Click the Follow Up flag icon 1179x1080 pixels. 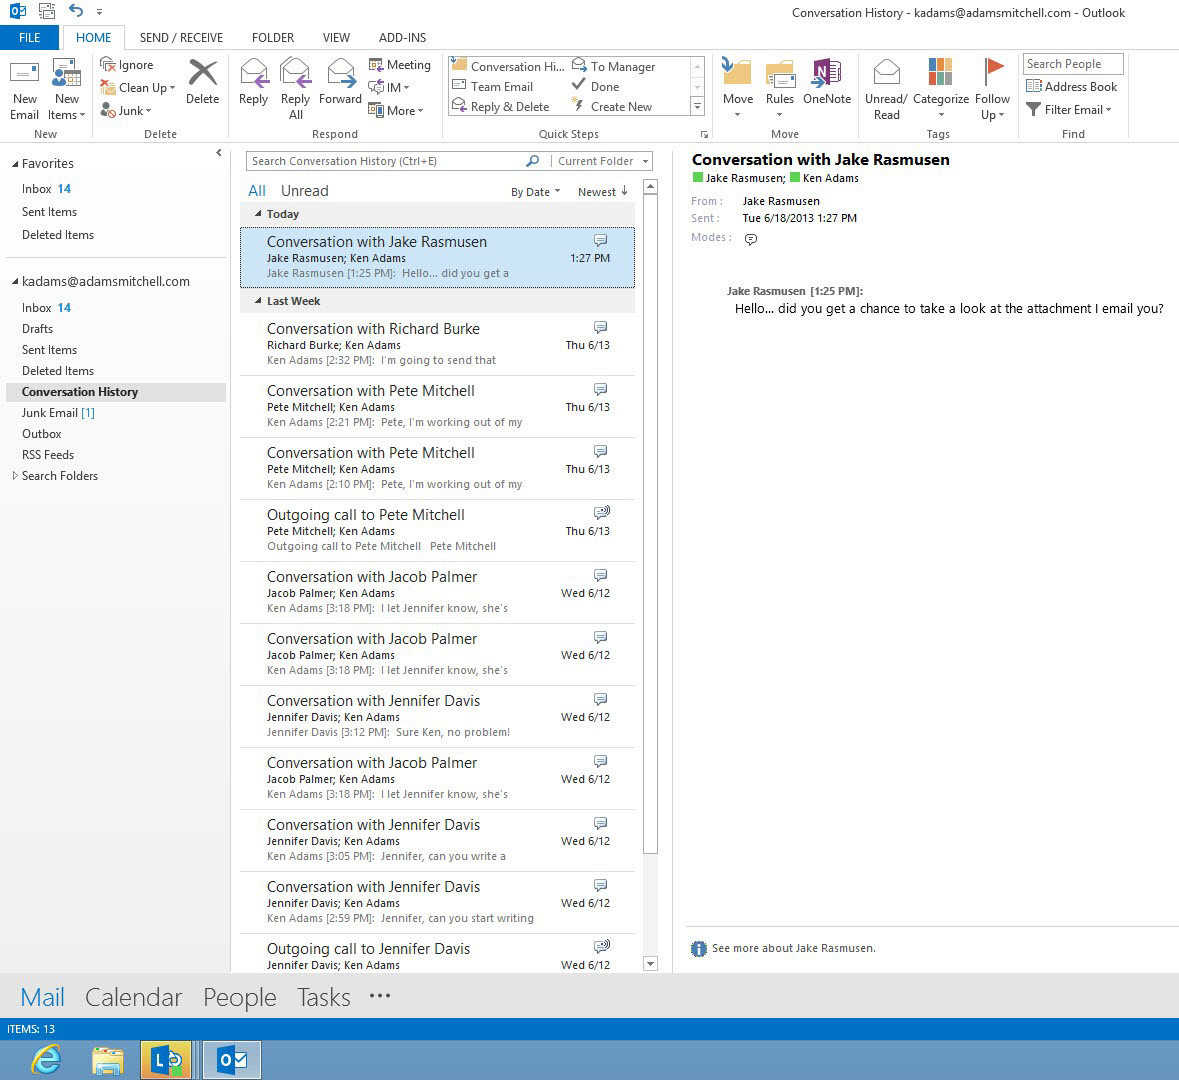pos(993,72)
